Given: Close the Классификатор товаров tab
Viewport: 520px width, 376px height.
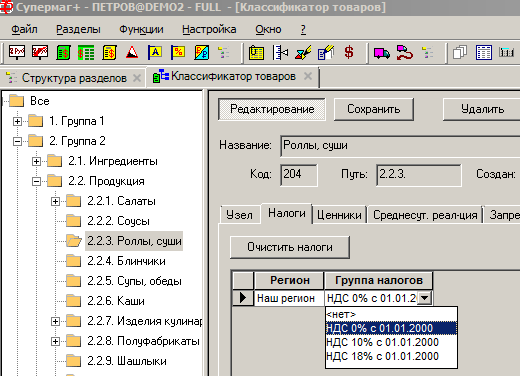Looking at the screenshot, I should pyautogui.click(x=308, y=76).
